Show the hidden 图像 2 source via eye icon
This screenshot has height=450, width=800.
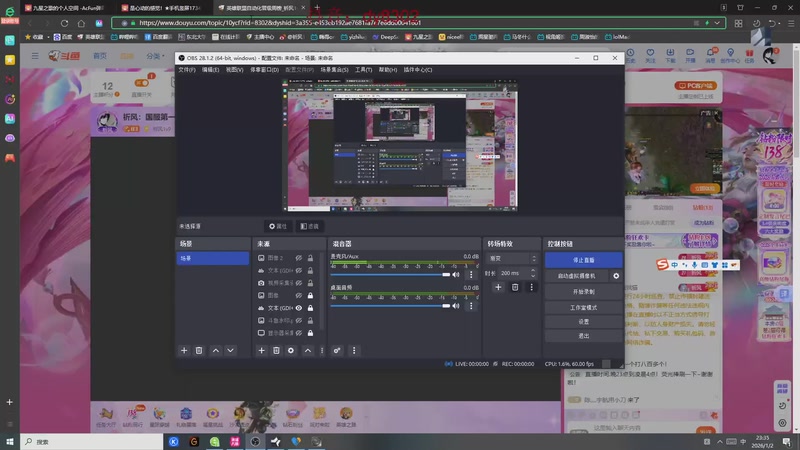[x=299, y=258]
